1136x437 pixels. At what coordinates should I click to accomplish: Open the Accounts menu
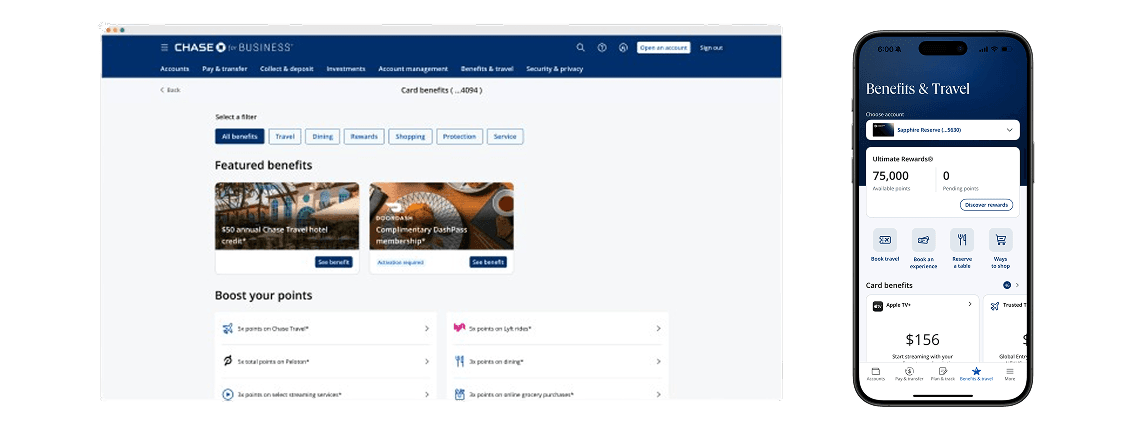click(175, 69)
